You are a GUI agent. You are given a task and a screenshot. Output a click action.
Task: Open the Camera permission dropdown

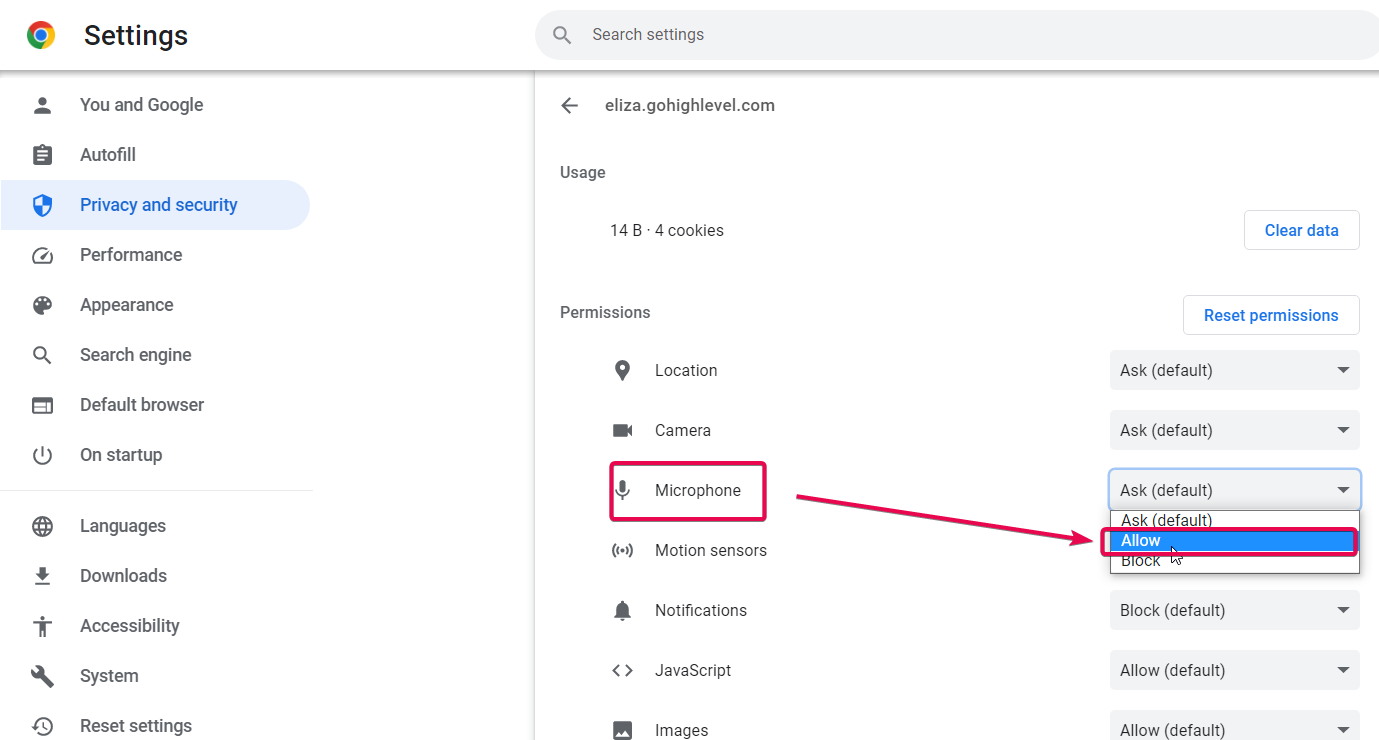tap(1234, 430)
